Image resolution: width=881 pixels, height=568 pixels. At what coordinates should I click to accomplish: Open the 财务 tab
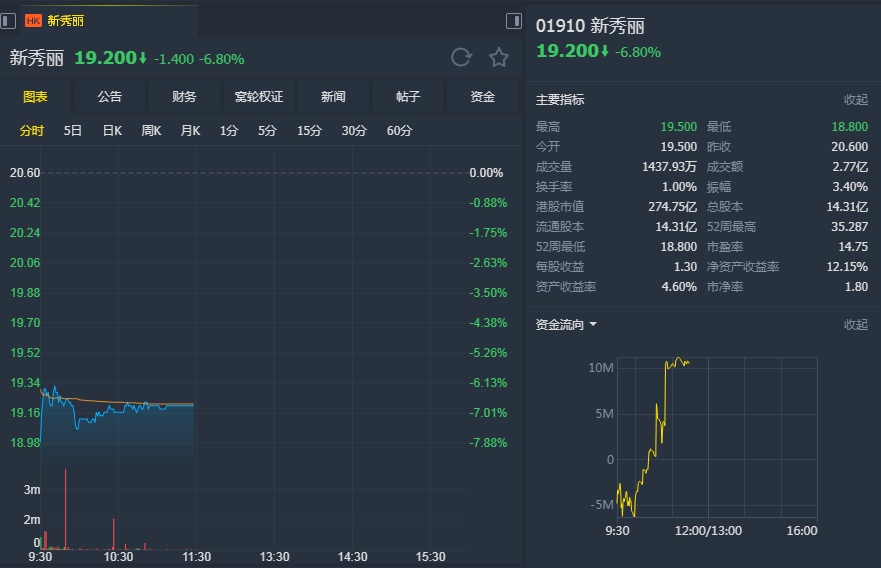tap(184, 97)
